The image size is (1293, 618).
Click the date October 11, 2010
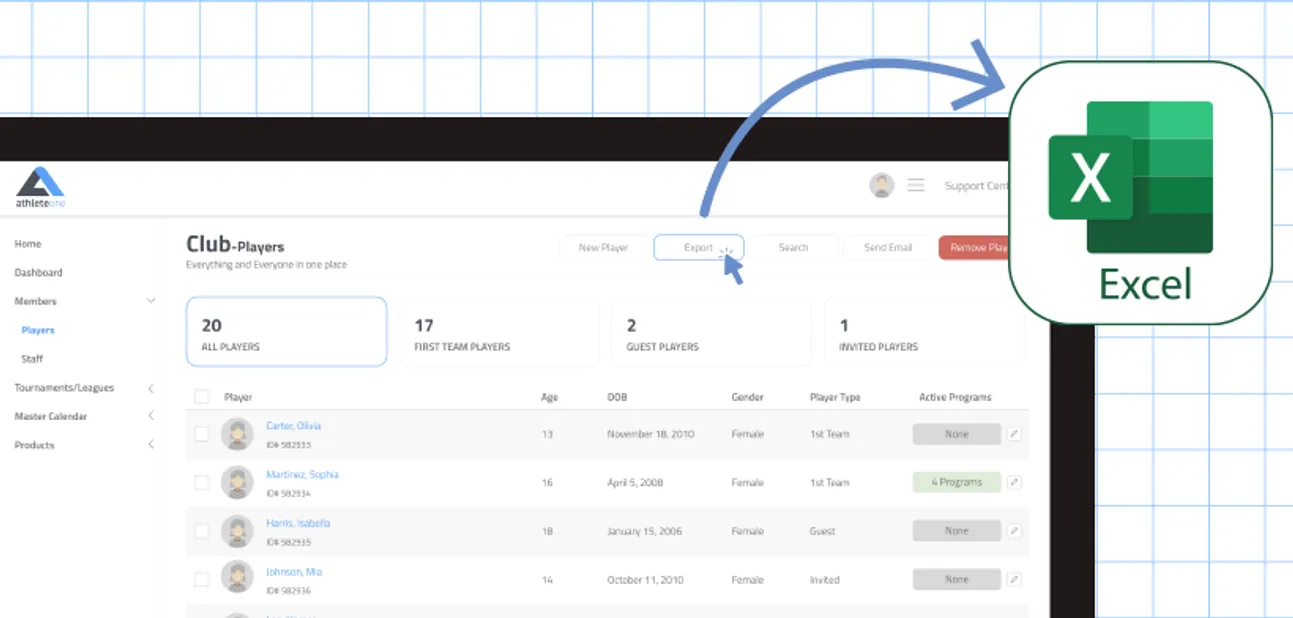(645, 579)
